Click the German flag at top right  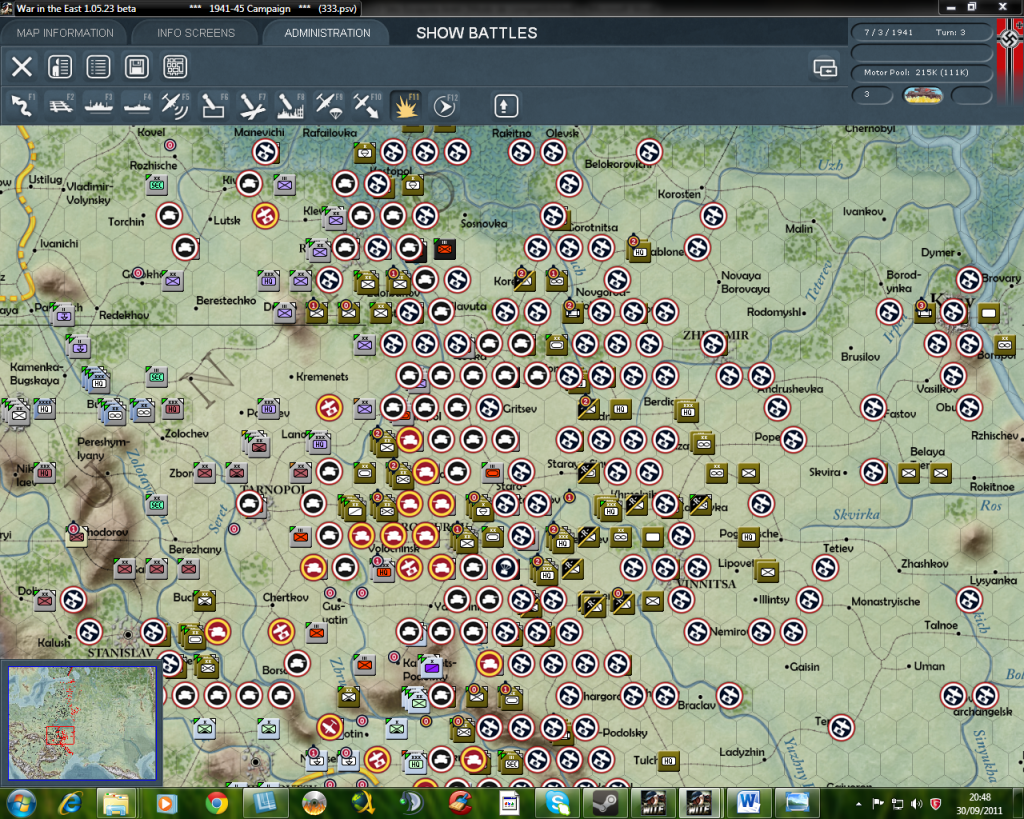pos(1010,41)
